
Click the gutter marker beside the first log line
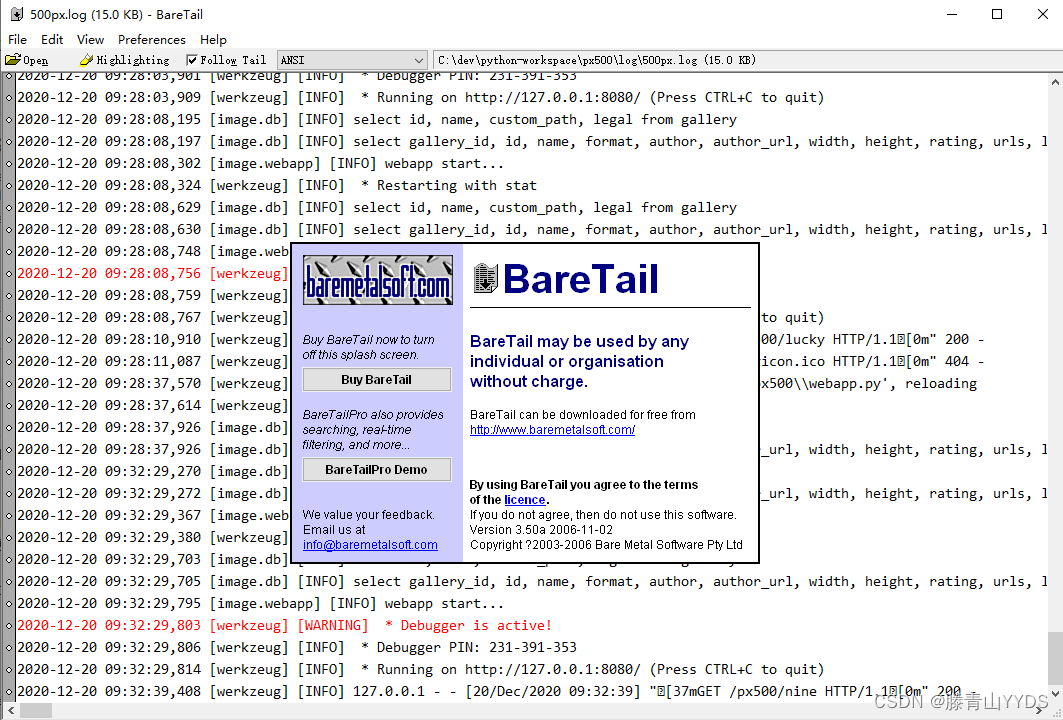tap(7, 75)
